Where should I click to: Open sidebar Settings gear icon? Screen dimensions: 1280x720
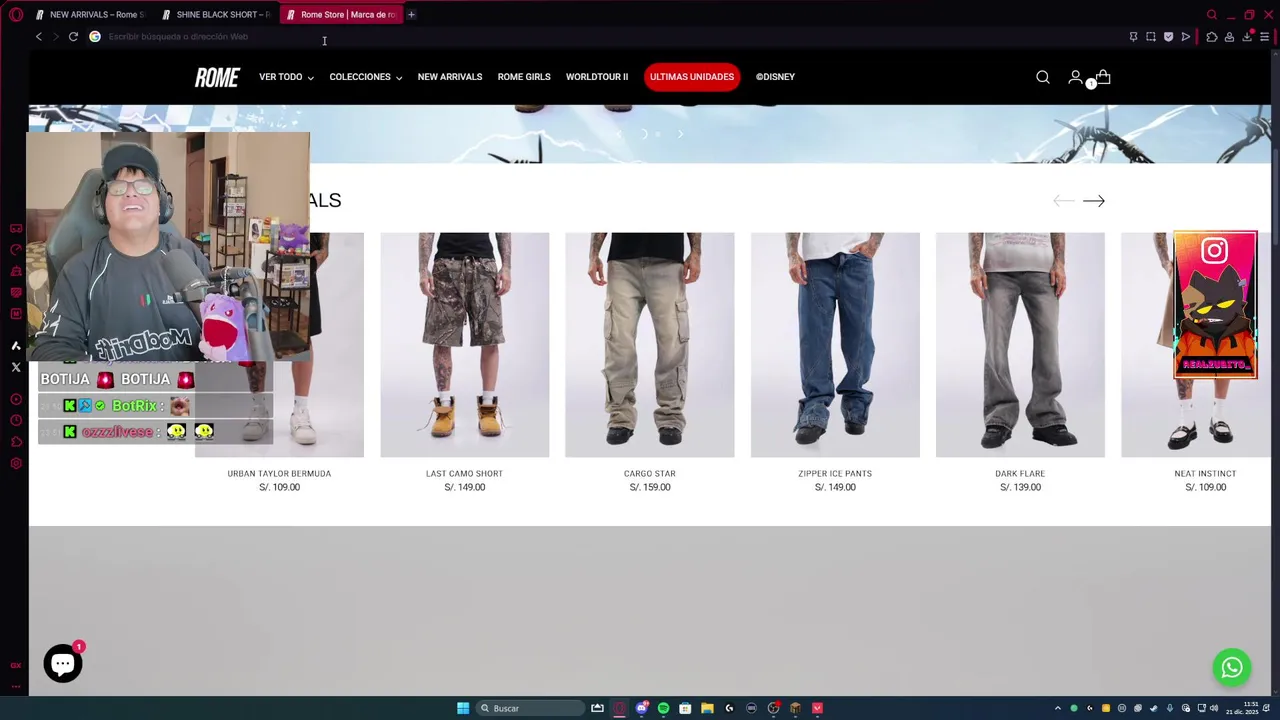16,464
